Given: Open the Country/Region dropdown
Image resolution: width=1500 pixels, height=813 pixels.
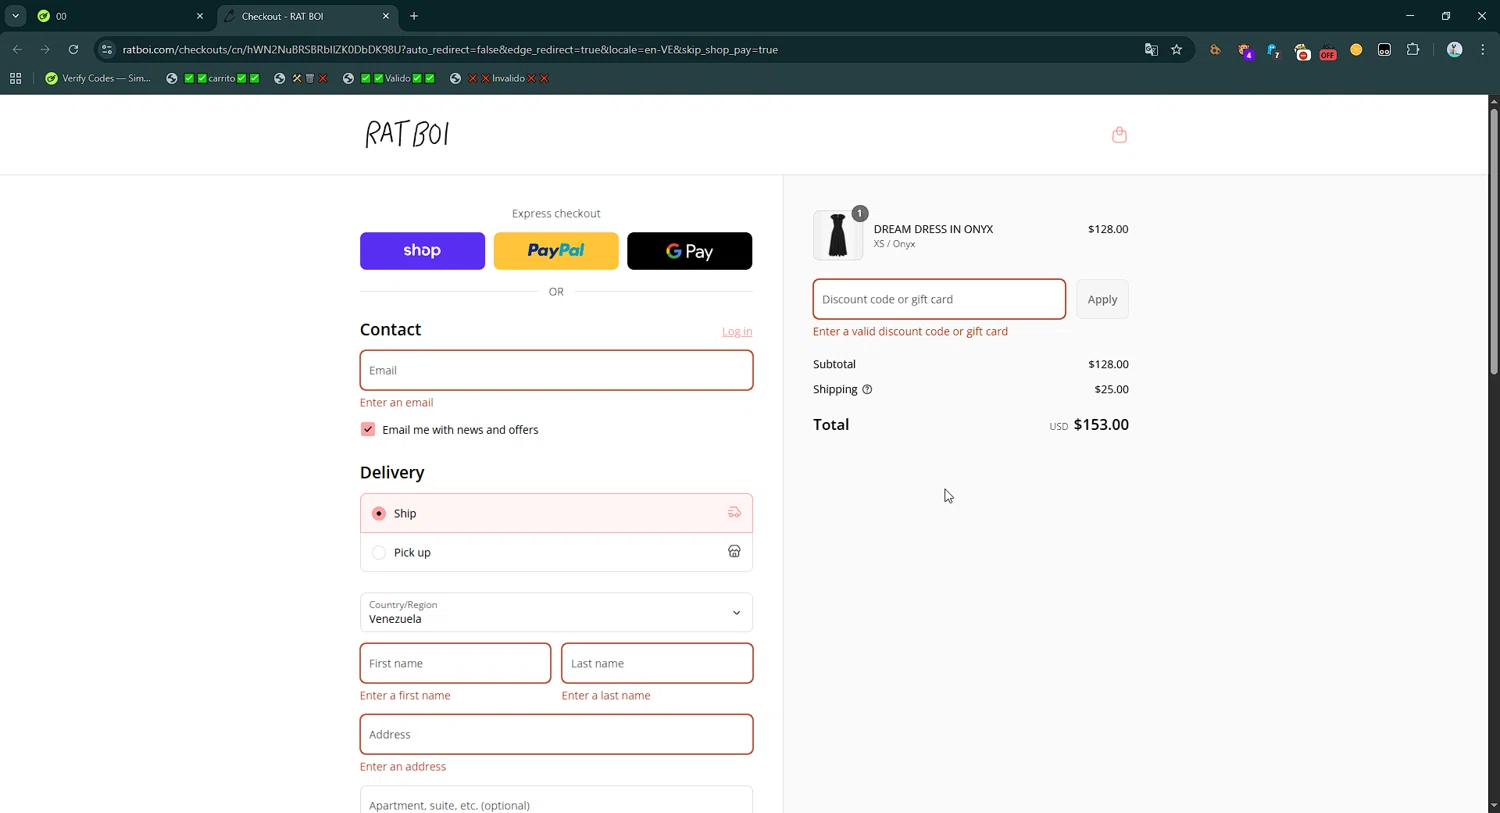Looking at the screenshot, I should pos(556,612).
